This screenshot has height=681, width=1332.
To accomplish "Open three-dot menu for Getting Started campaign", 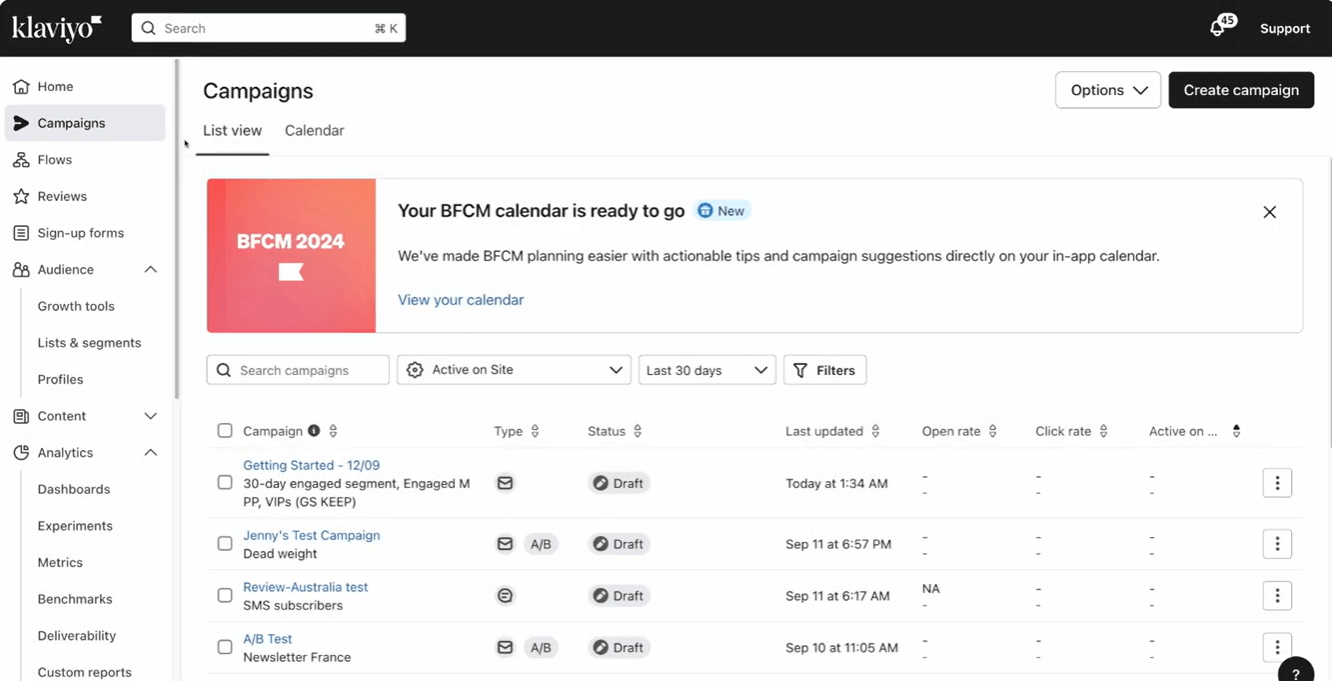I will [x=1277, y=483].
